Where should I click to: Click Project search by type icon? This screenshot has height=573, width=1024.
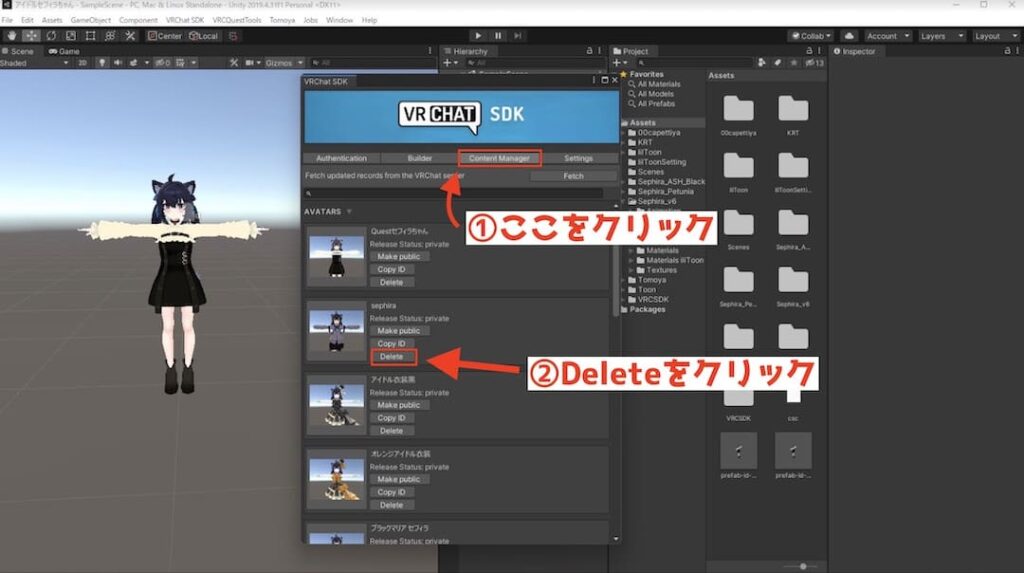click(761, 63)
